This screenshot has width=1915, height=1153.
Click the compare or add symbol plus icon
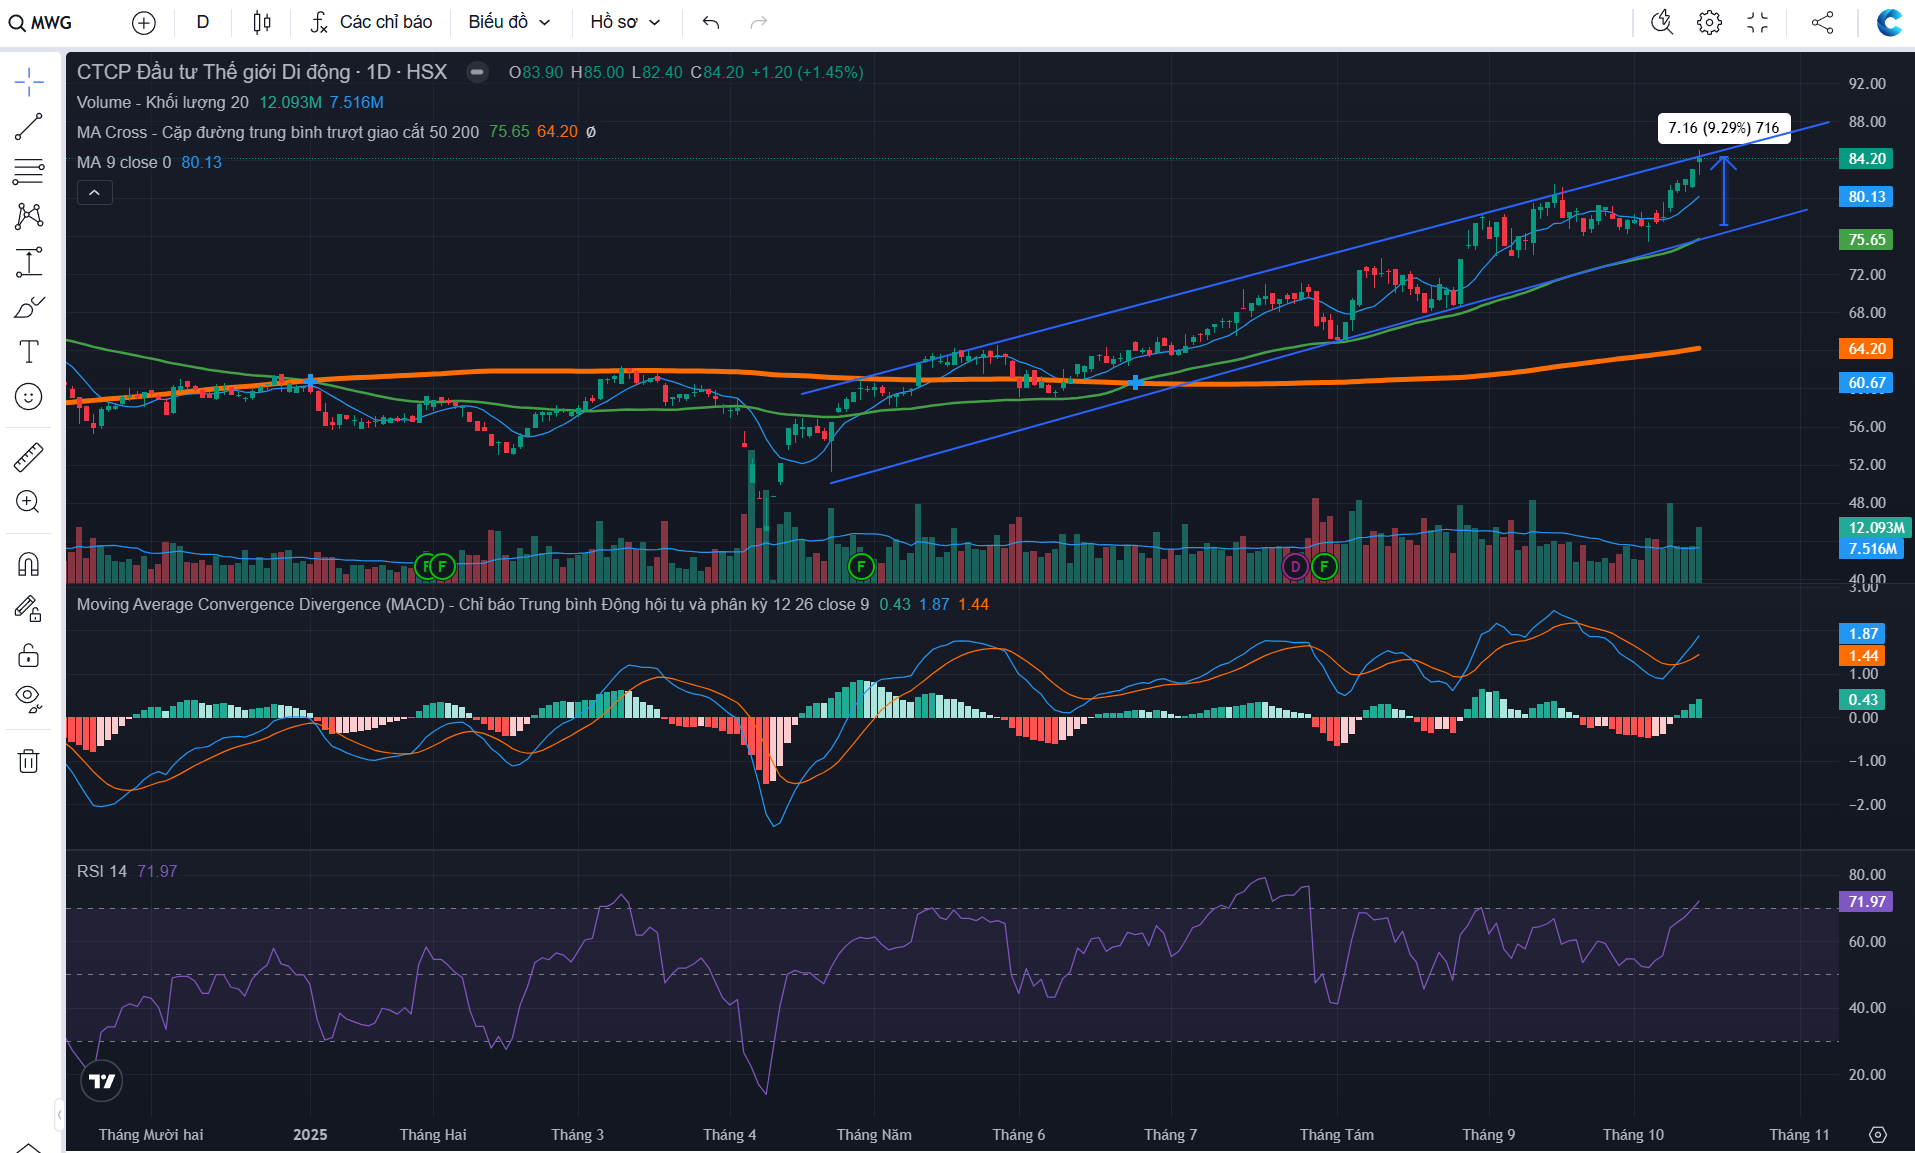pos(144,22)
